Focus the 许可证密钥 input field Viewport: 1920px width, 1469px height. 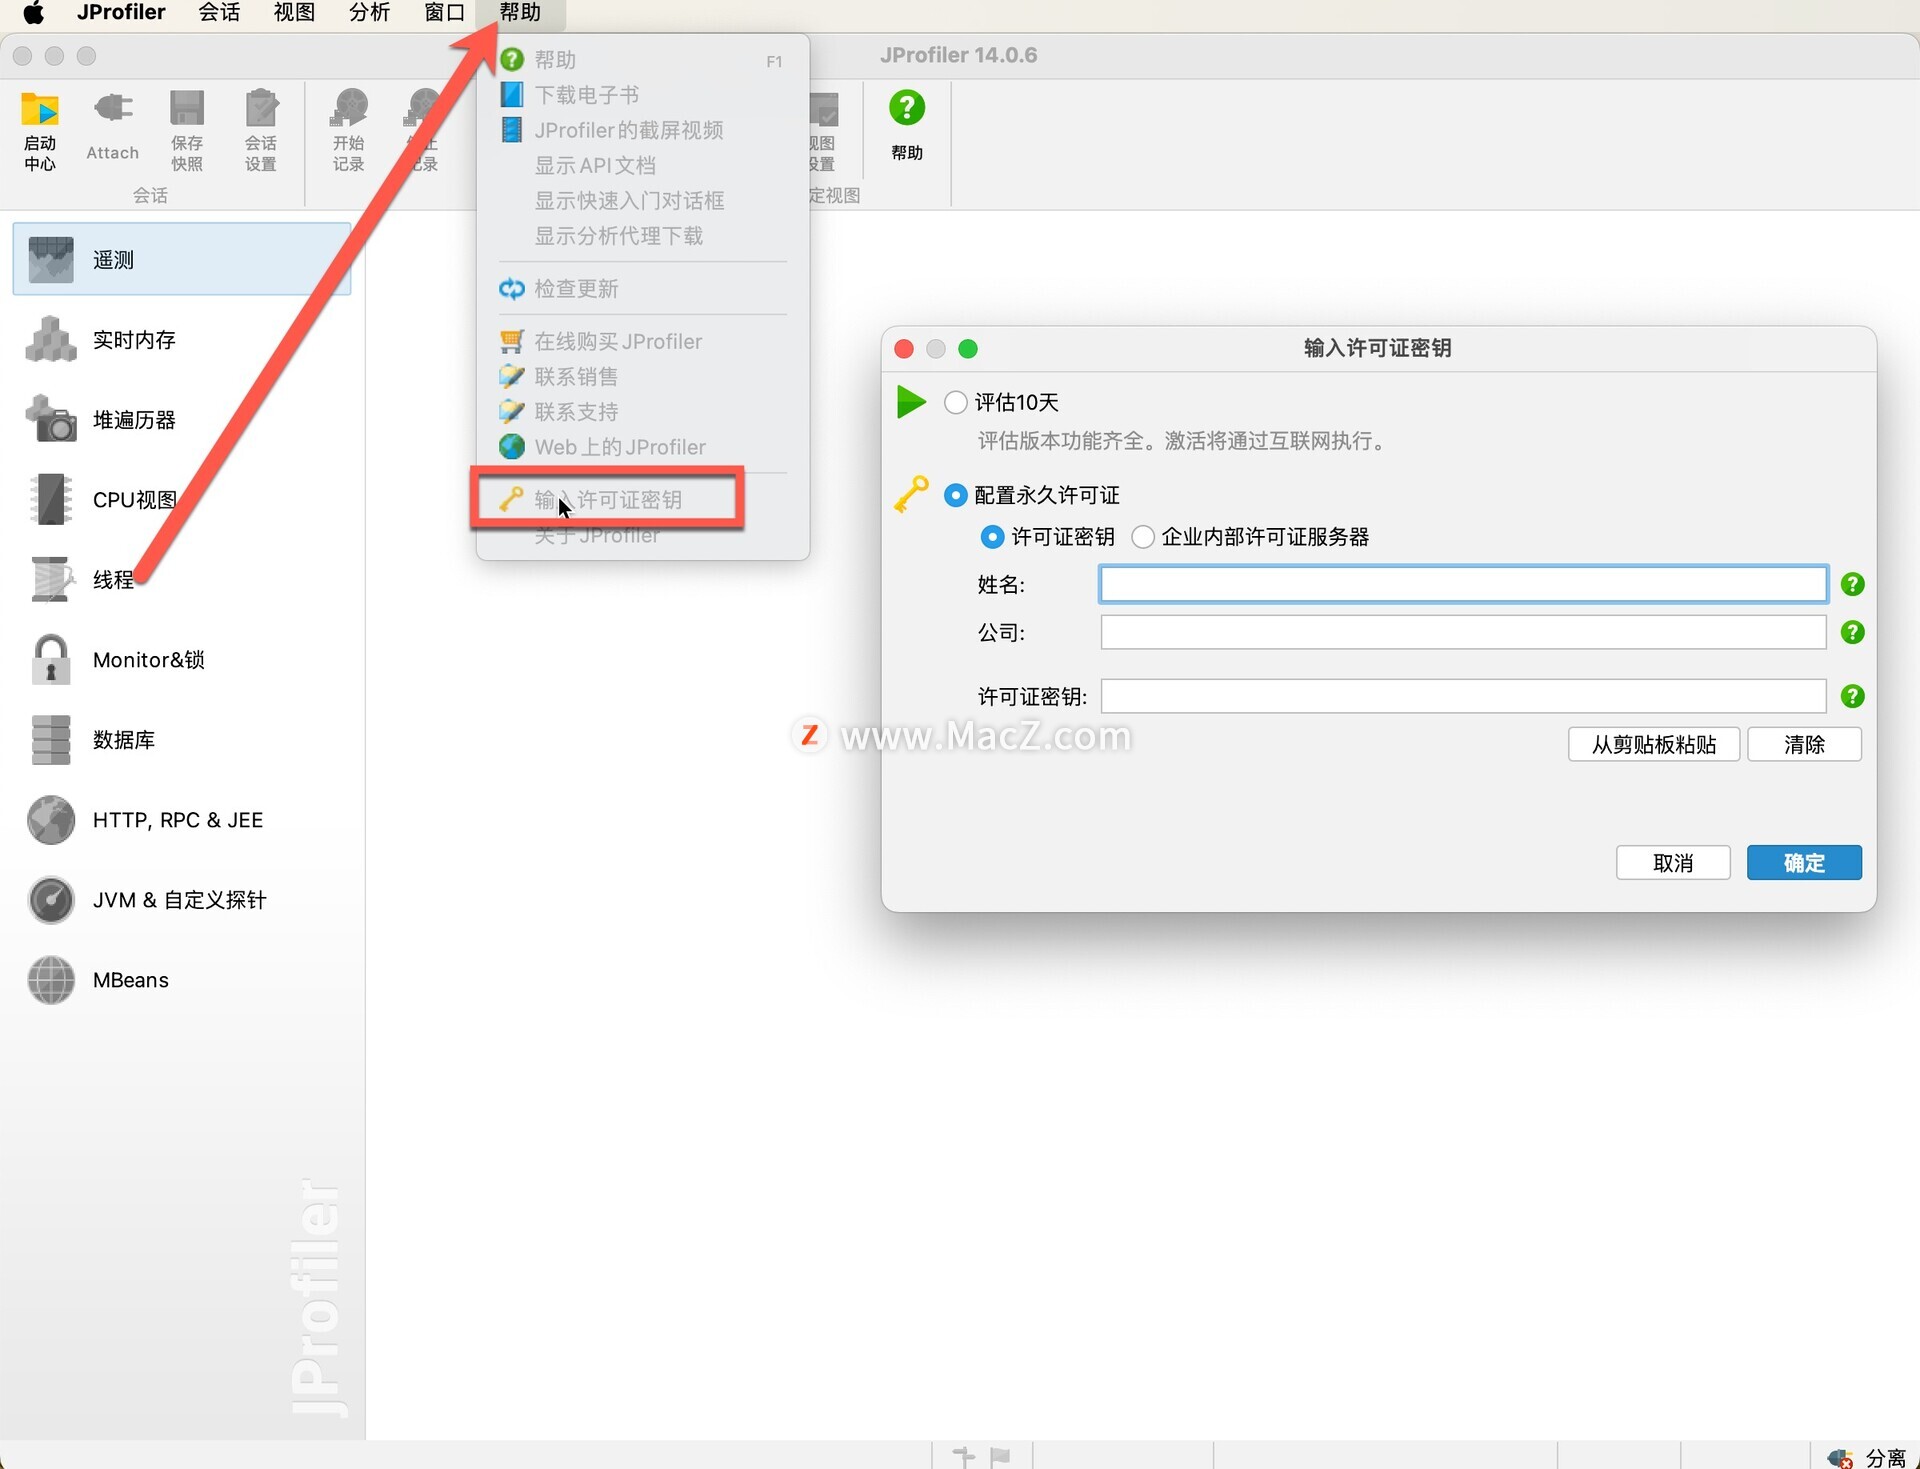pyautogui.click(x=1463, y=696)
